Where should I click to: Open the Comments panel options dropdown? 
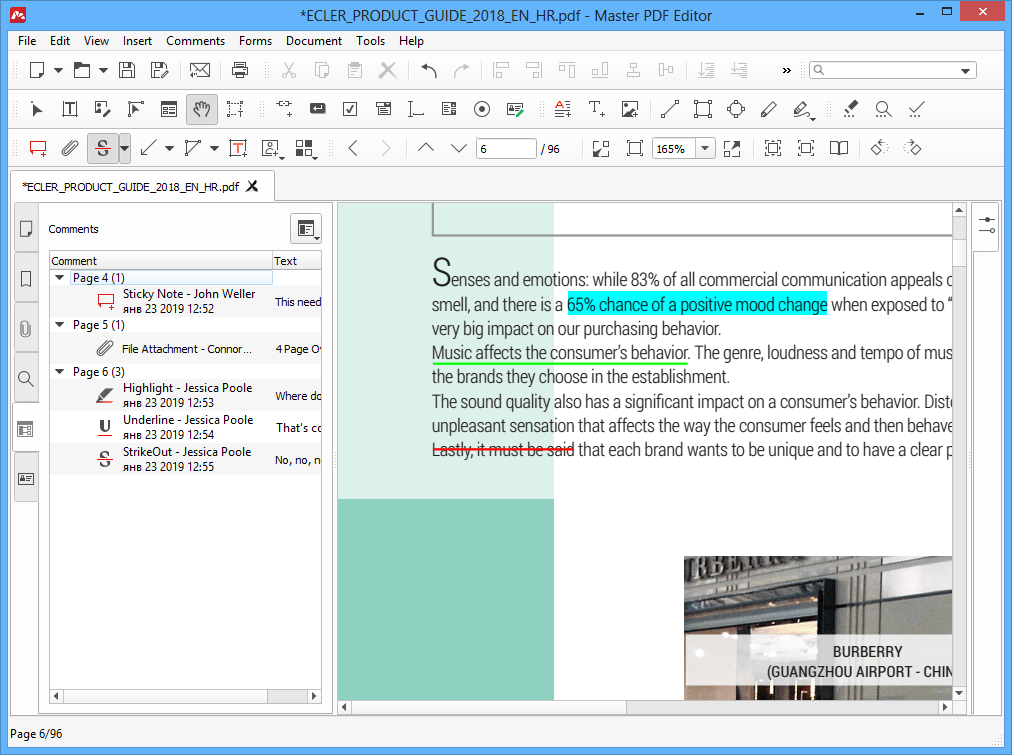tap(306, 228)
